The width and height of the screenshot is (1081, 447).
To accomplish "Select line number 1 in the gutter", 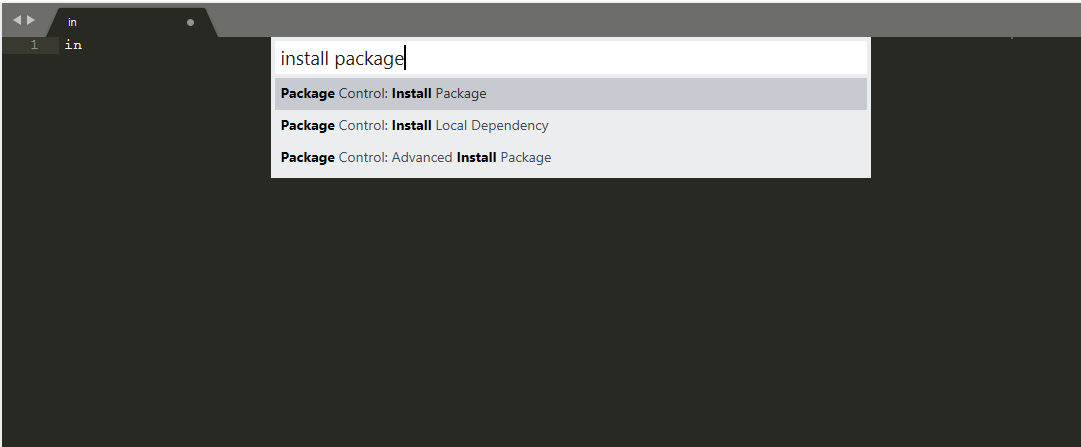I will pyautogui.click(x=34, y=45).
